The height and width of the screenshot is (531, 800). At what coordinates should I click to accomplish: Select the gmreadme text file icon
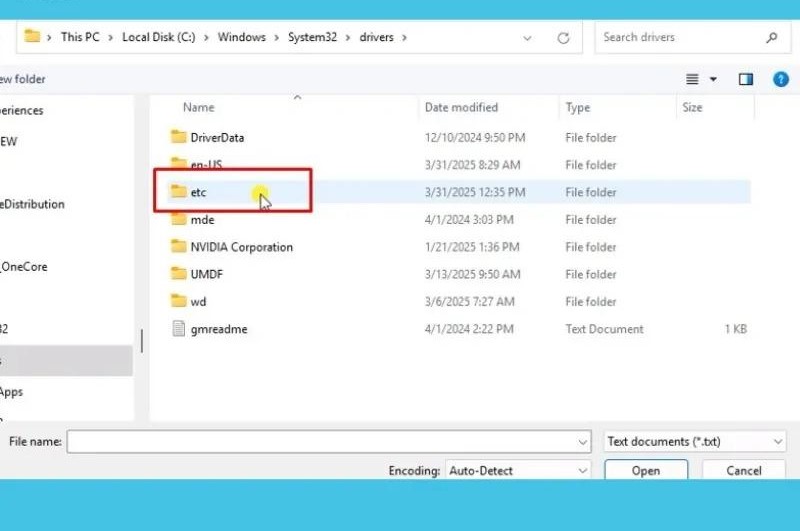coord(179,328)
